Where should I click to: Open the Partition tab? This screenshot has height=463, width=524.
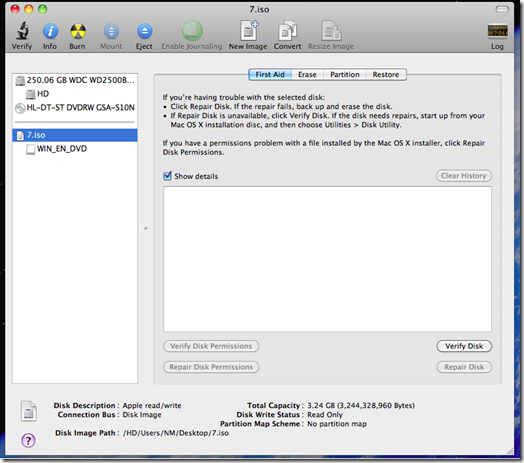tap(345, 75)
